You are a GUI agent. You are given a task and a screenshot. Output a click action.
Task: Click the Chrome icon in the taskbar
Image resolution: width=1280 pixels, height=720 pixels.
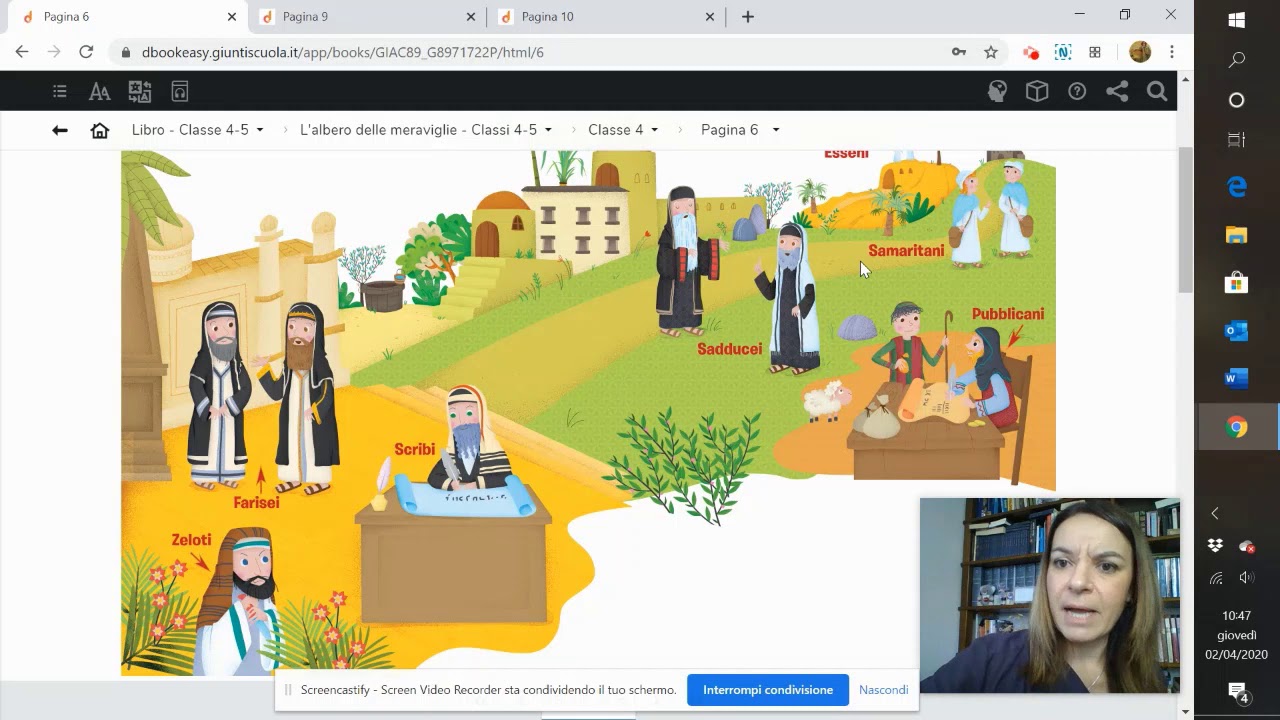(1237, 427)
